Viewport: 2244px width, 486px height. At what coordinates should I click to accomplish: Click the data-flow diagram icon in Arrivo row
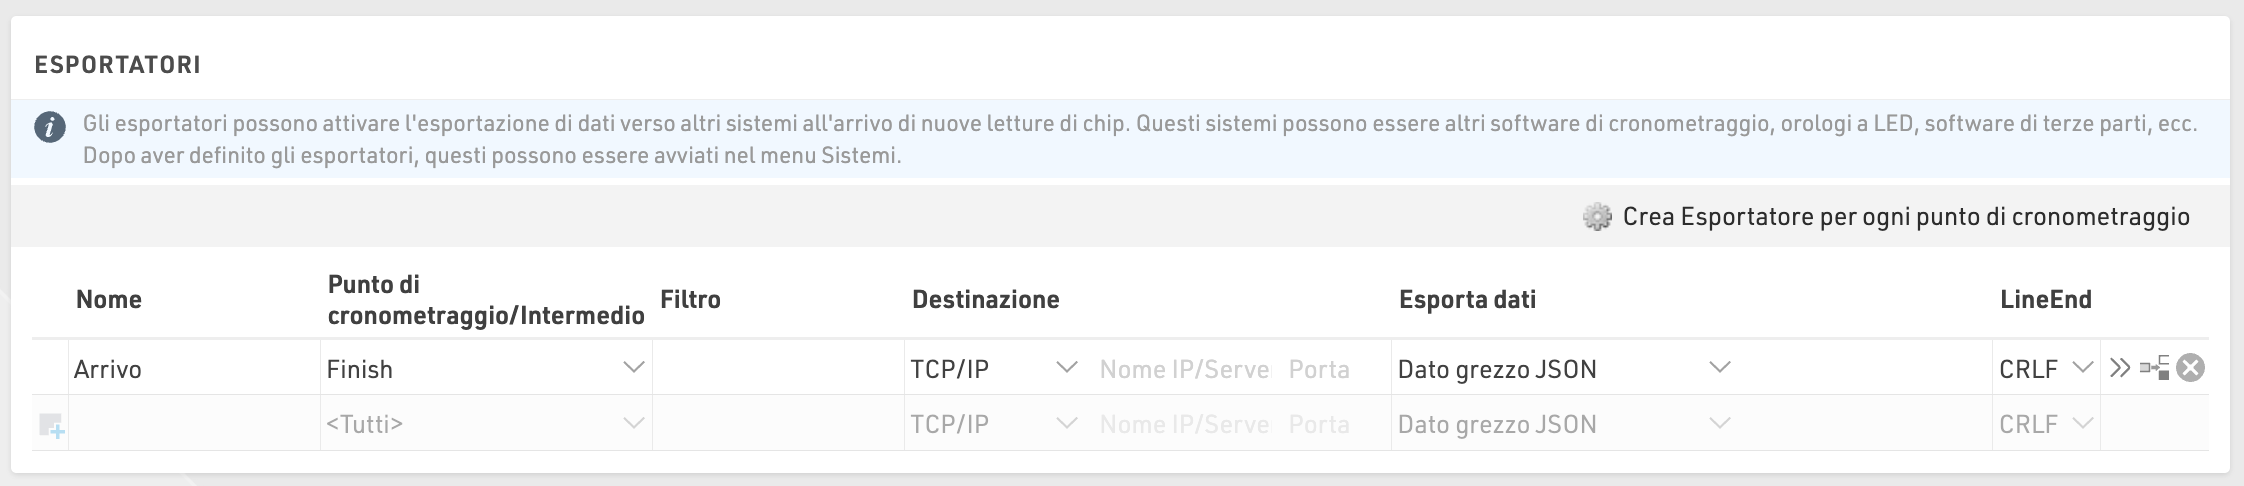(x=2154, y=368)
